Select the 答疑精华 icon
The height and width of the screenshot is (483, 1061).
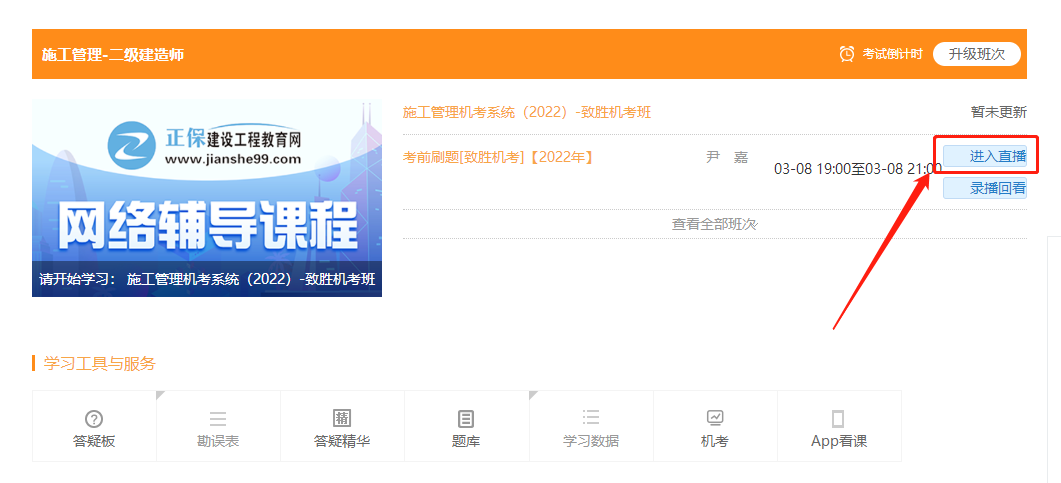pyautogui.click(x=342, y=419)
